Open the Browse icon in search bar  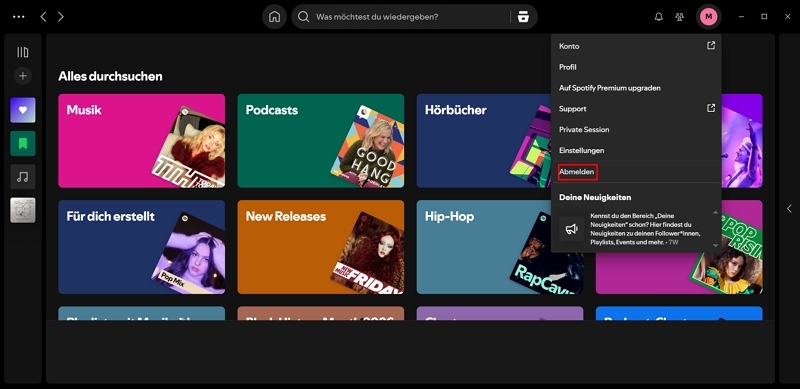[523, 17]
